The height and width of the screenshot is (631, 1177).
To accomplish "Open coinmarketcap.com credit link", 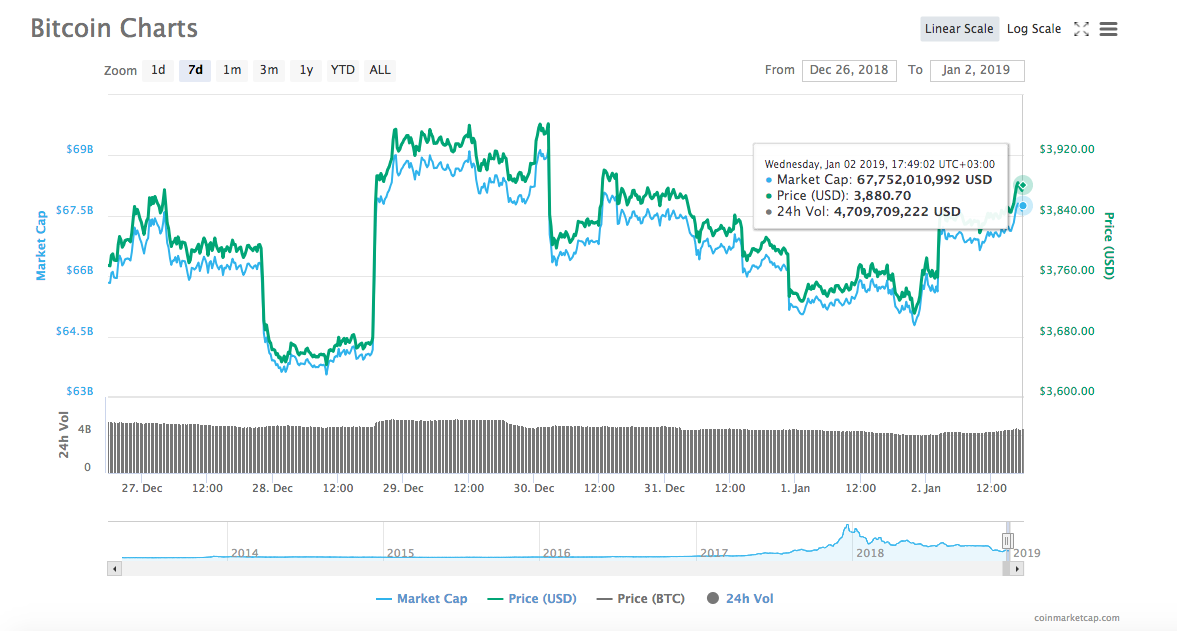I will click(1076, 618).
